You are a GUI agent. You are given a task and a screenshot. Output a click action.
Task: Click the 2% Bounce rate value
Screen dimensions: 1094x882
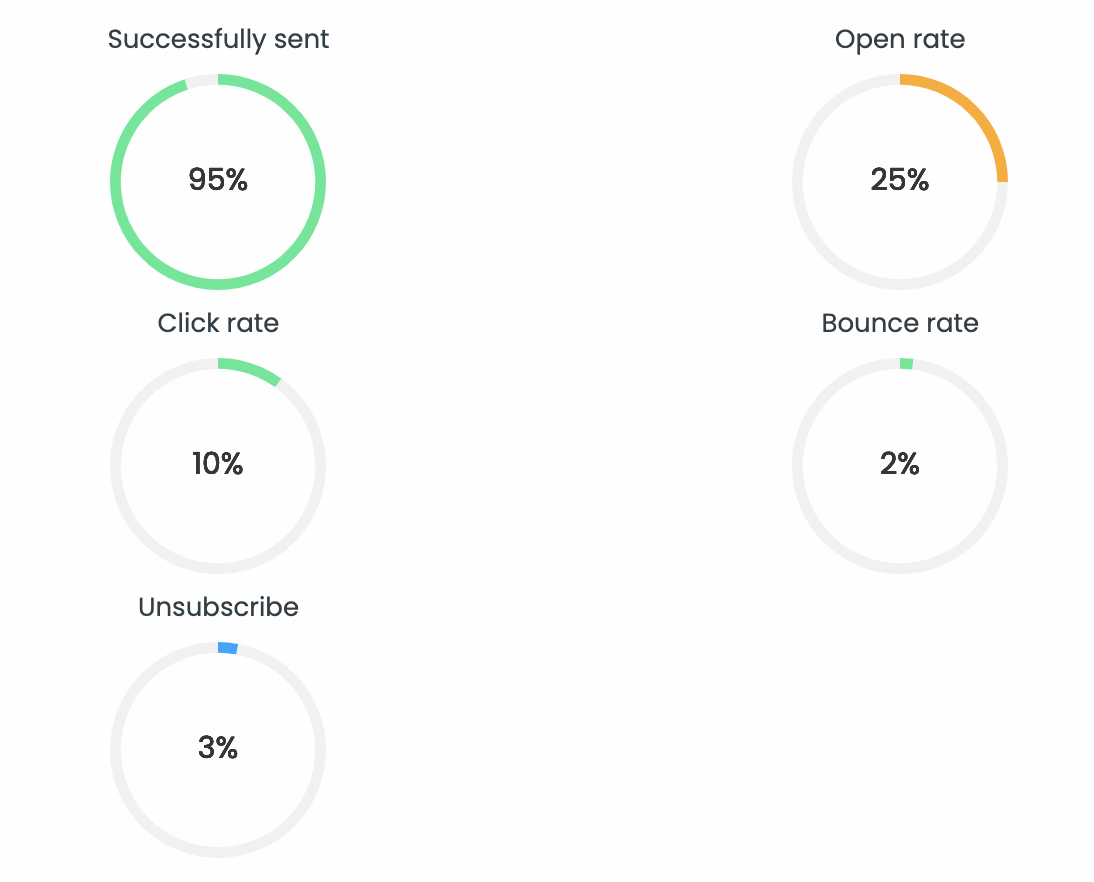899,464
